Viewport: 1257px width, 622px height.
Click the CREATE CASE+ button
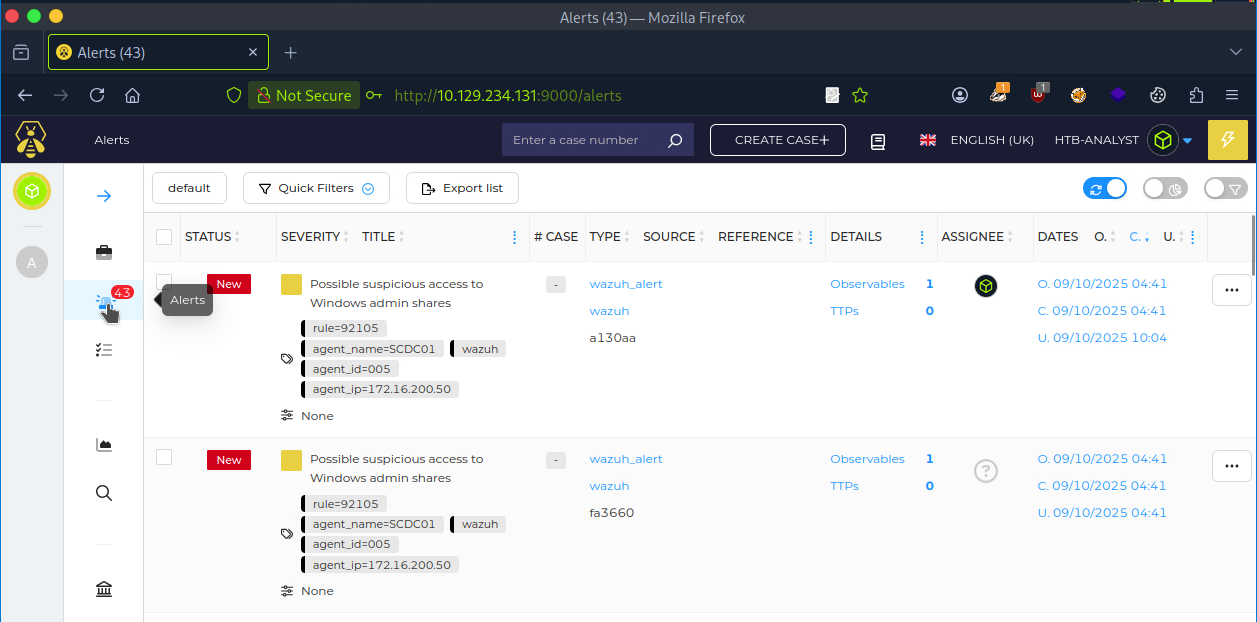click(x=777, y=140)
